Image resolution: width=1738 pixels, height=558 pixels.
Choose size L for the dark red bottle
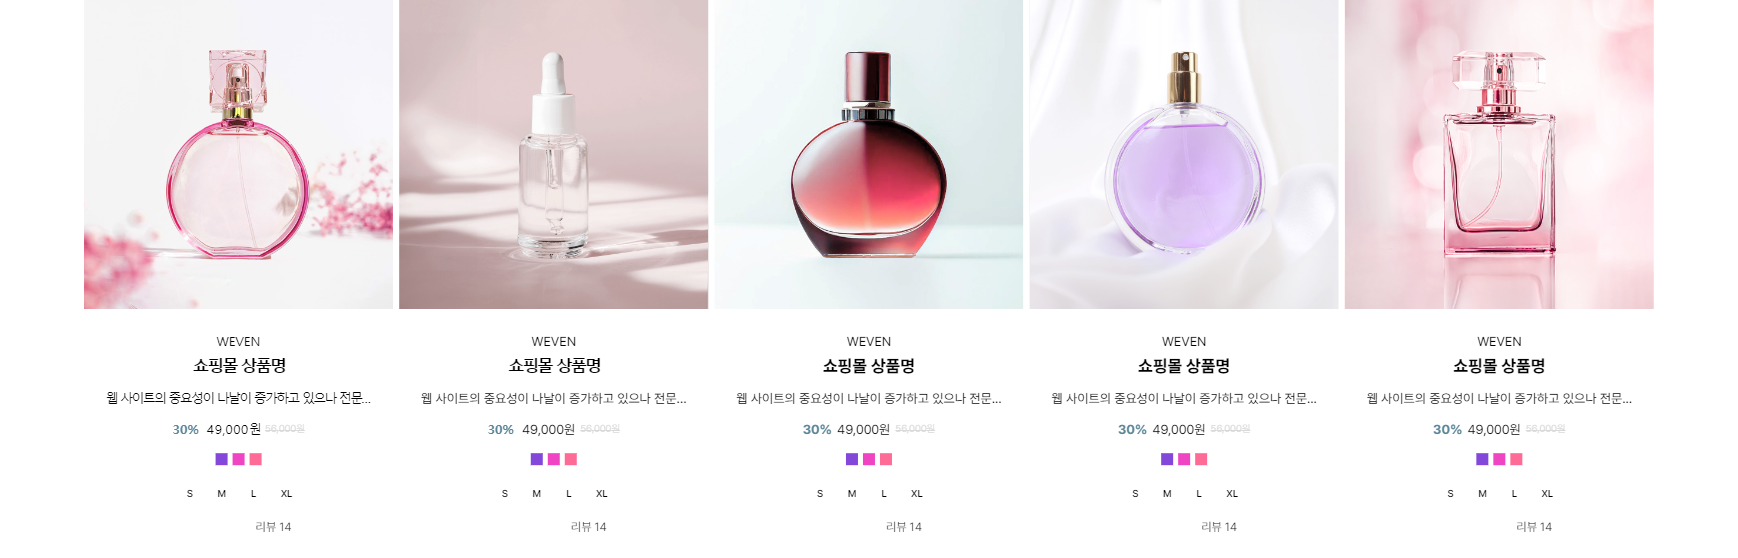pyautogui.click(x=884, y=494)
